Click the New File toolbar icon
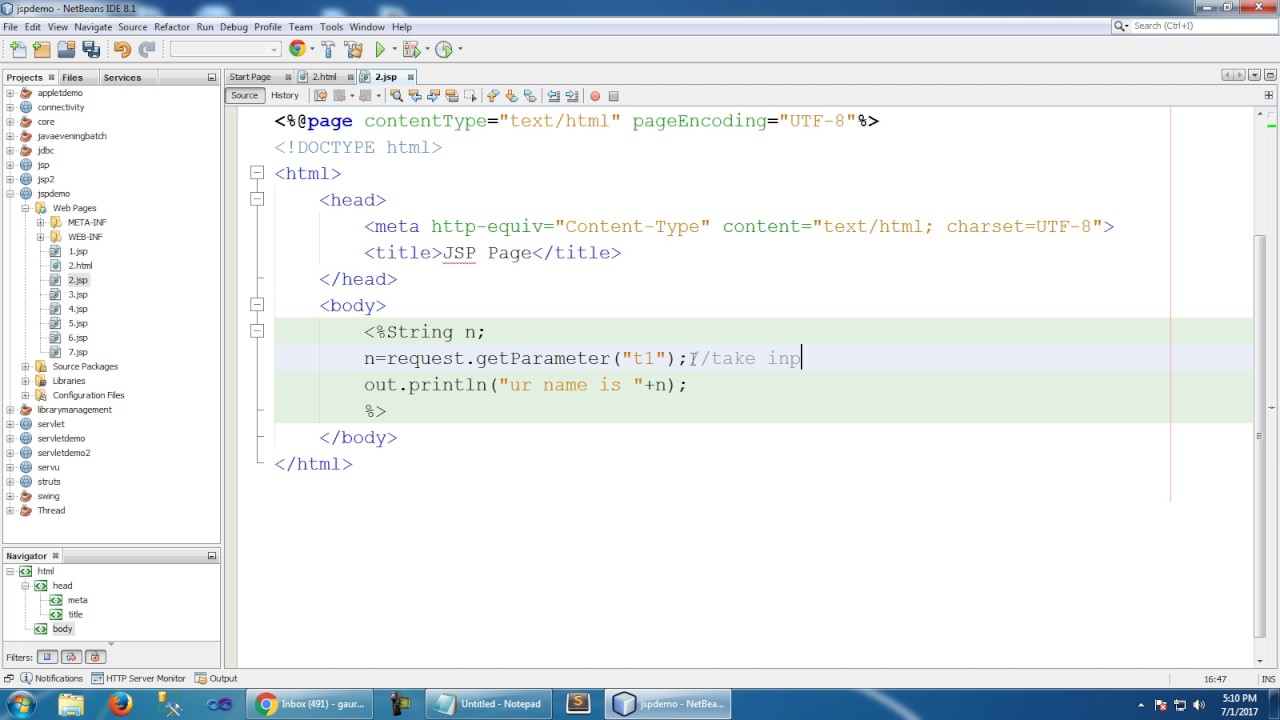This screenshot has width=1280, height=720. (18, 49)
